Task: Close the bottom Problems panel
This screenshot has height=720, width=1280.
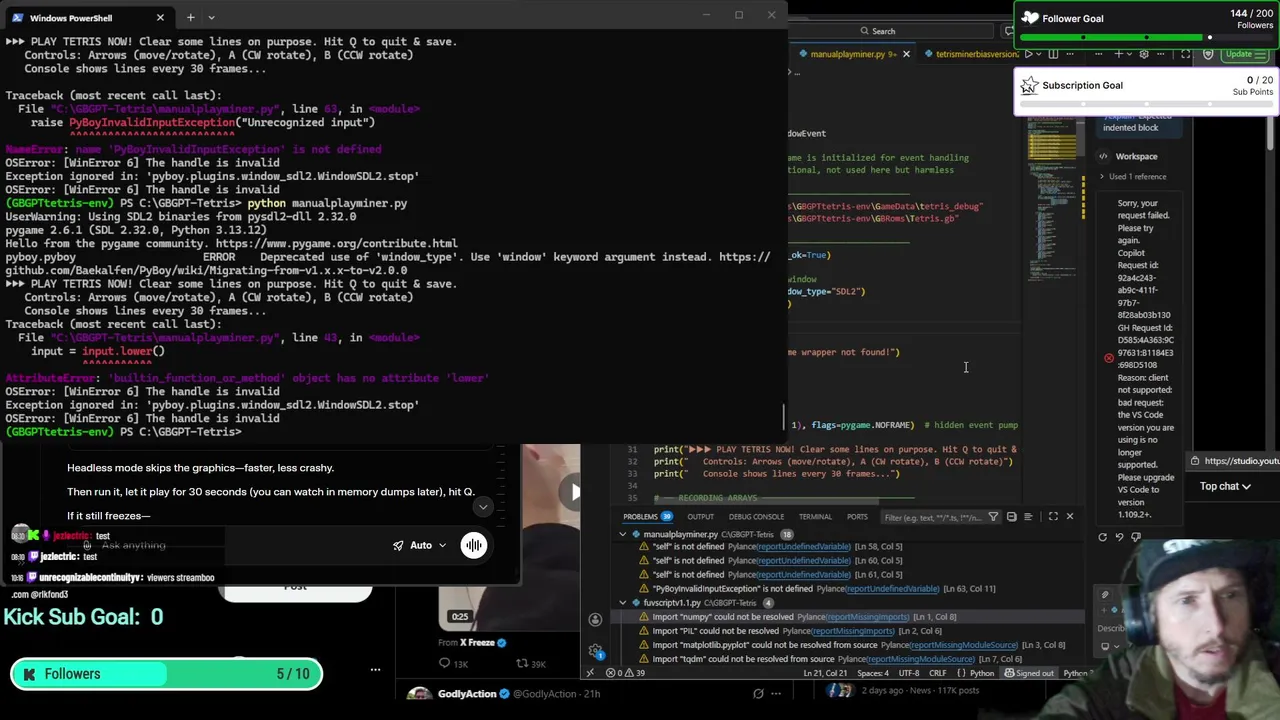Action: point(1069,517)
